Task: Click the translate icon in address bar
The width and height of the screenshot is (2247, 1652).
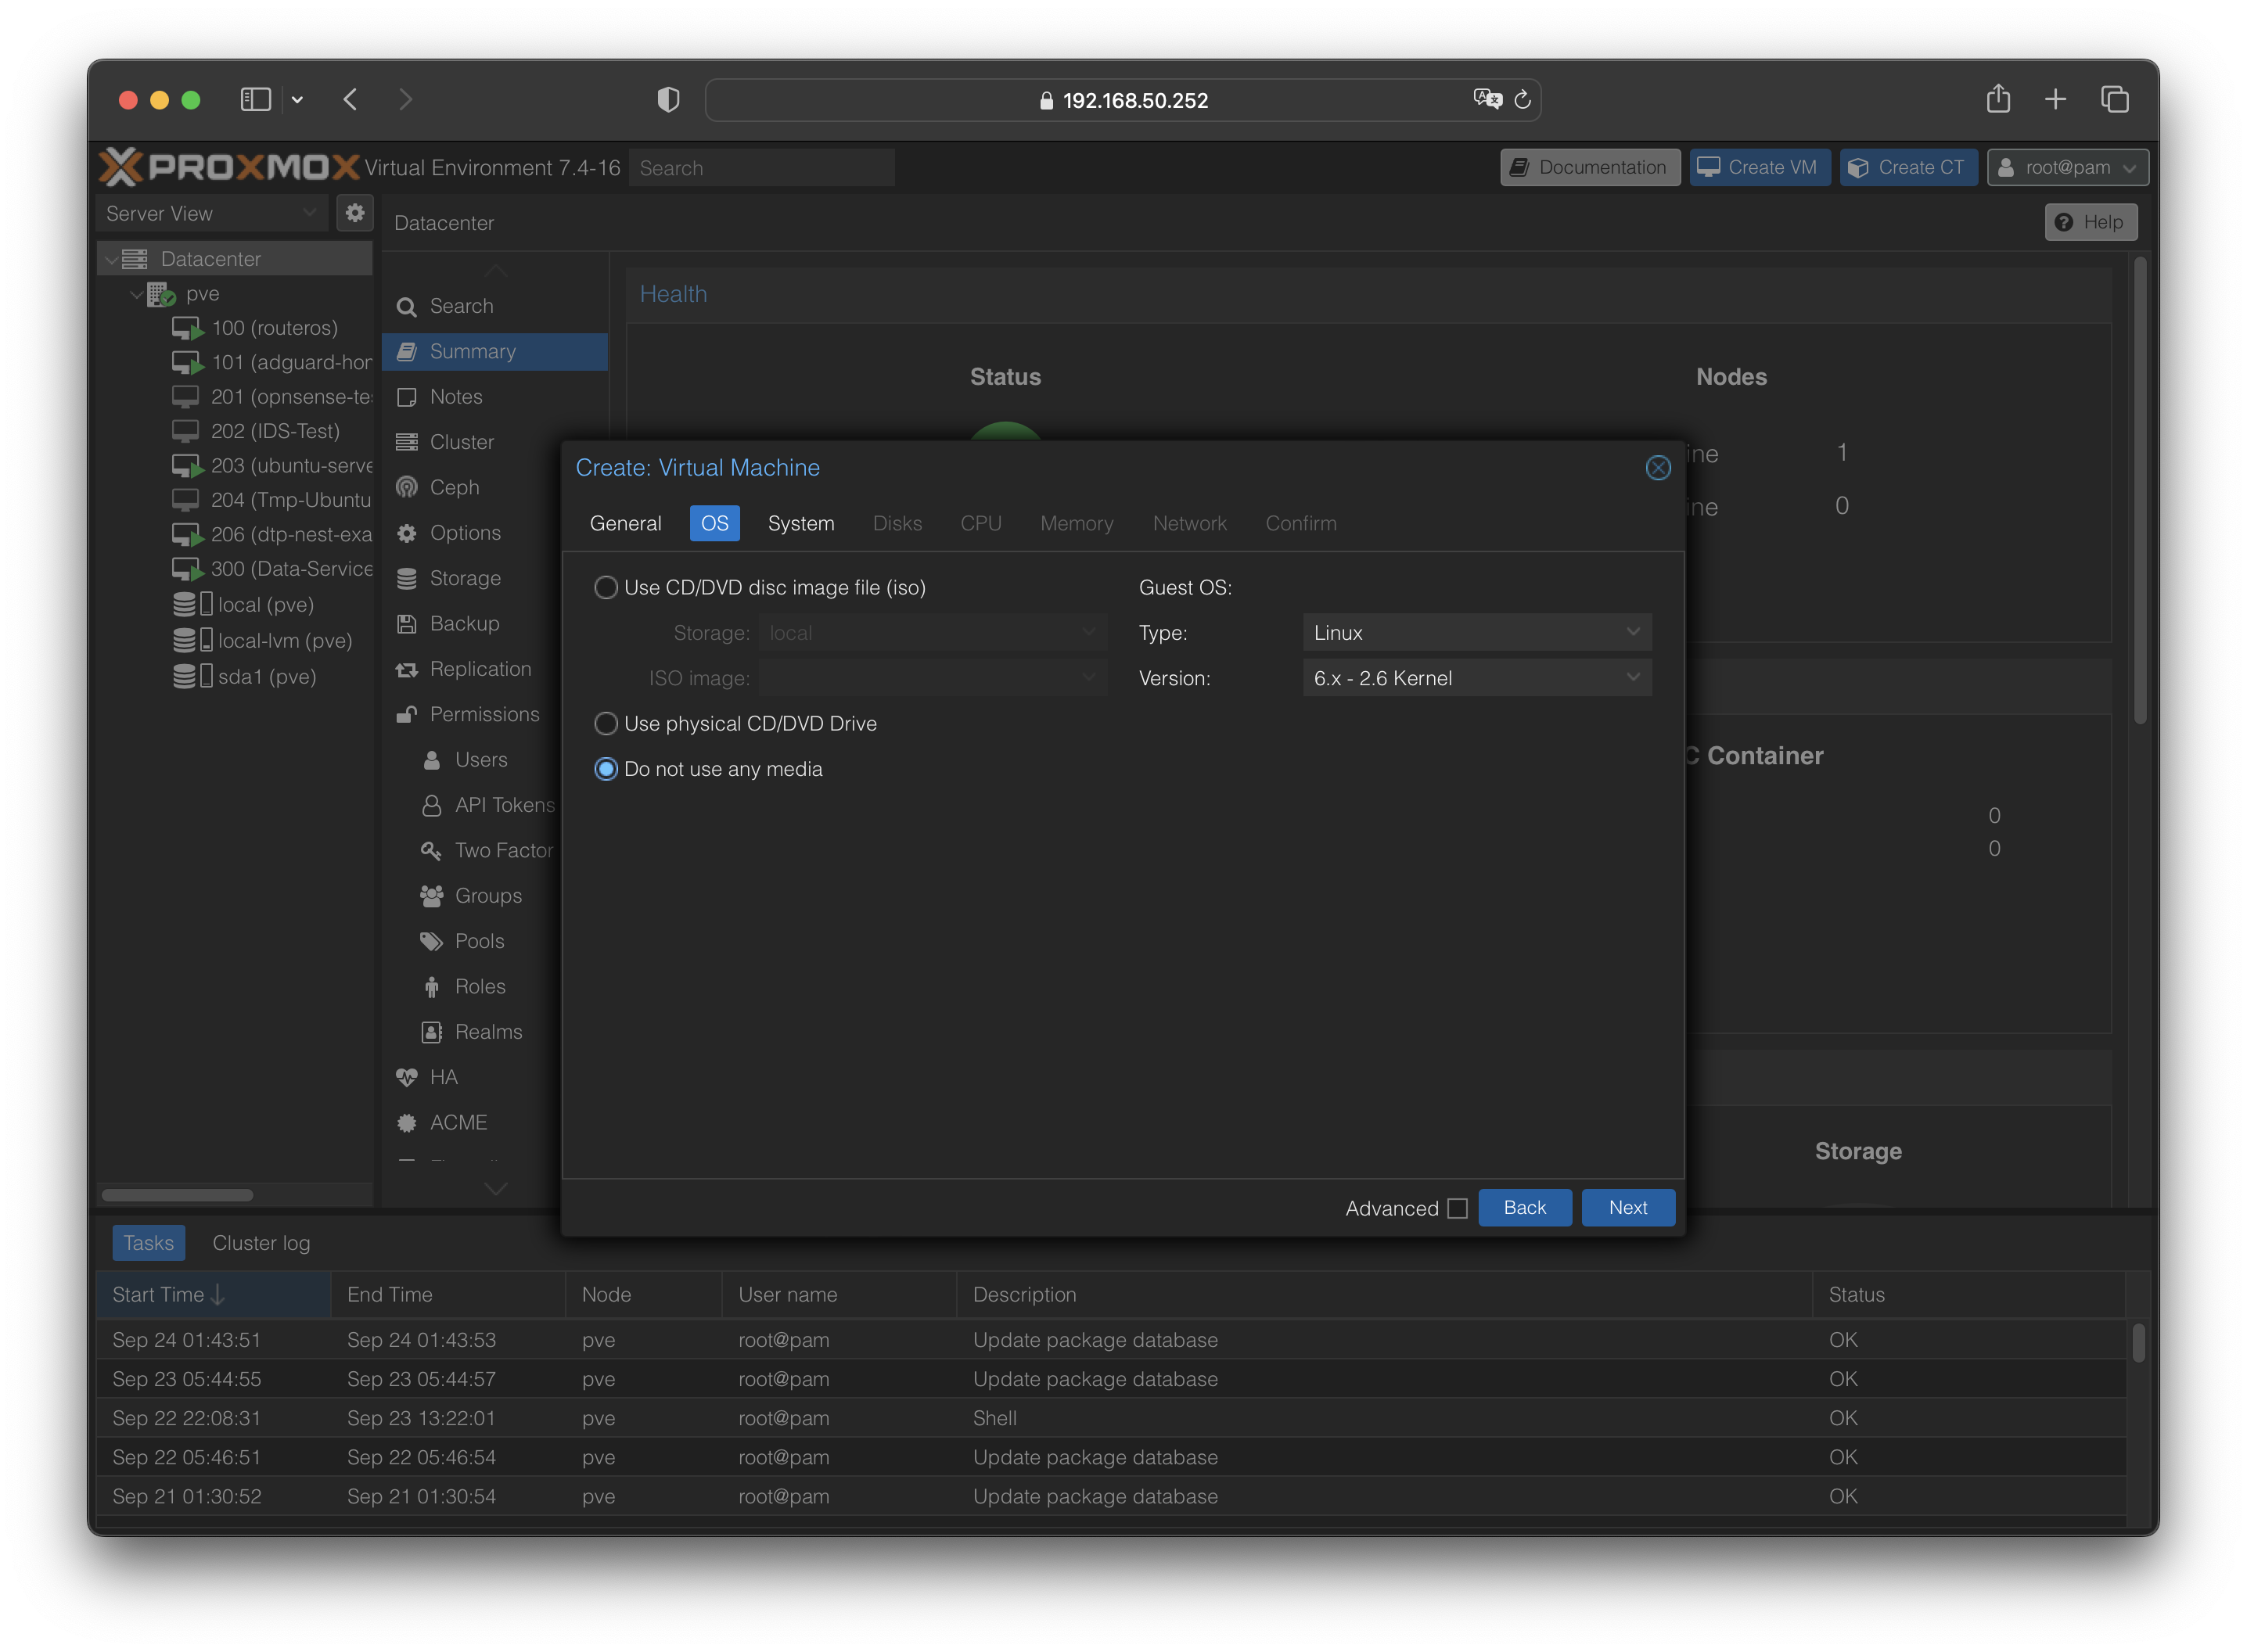Action: click(x=1487, y=99)
